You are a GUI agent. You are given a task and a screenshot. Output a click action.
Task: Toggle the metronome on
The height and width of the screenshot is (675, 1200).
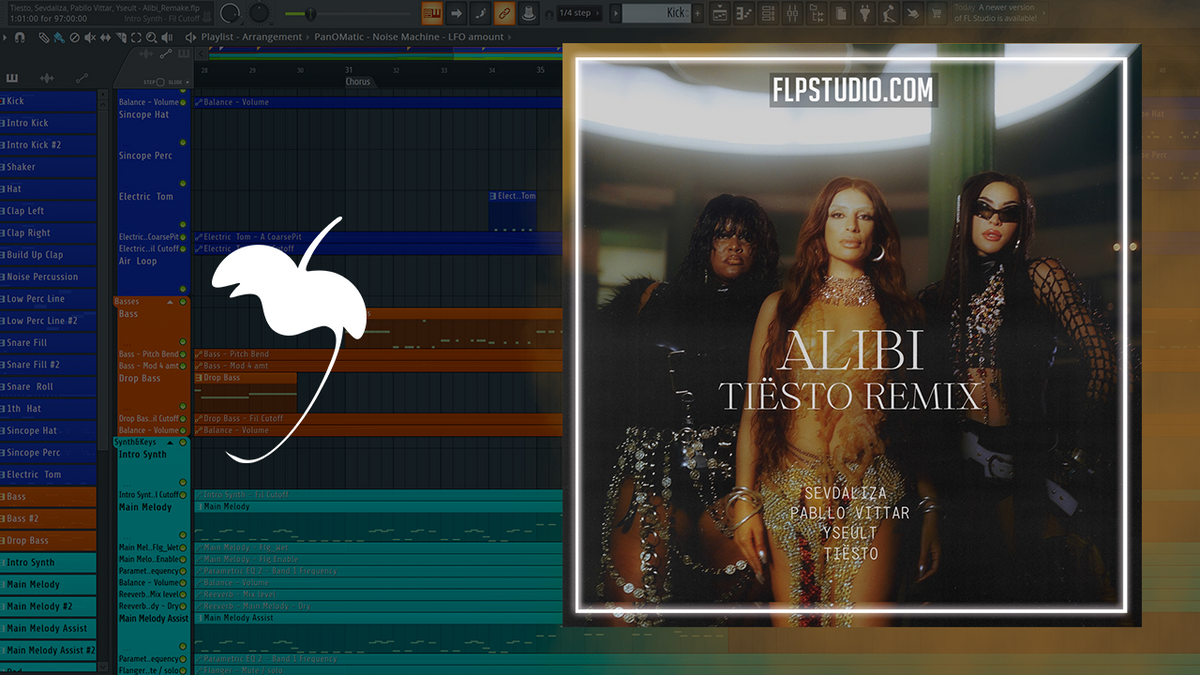[530, 13]
